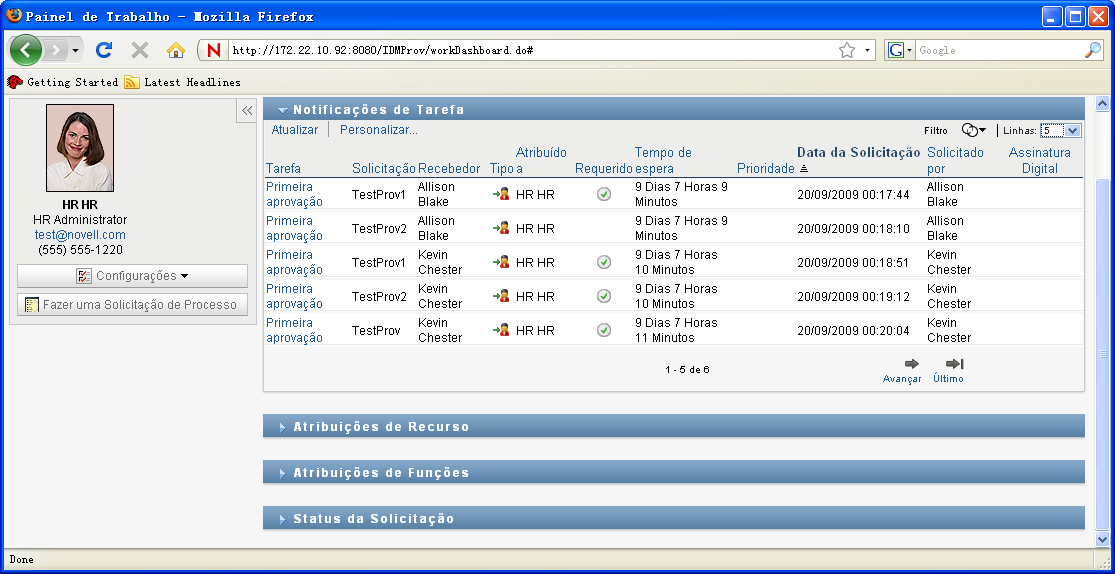Sort by the Prioridade column header
Viewport: 1115px width, 574px height.
765,169
